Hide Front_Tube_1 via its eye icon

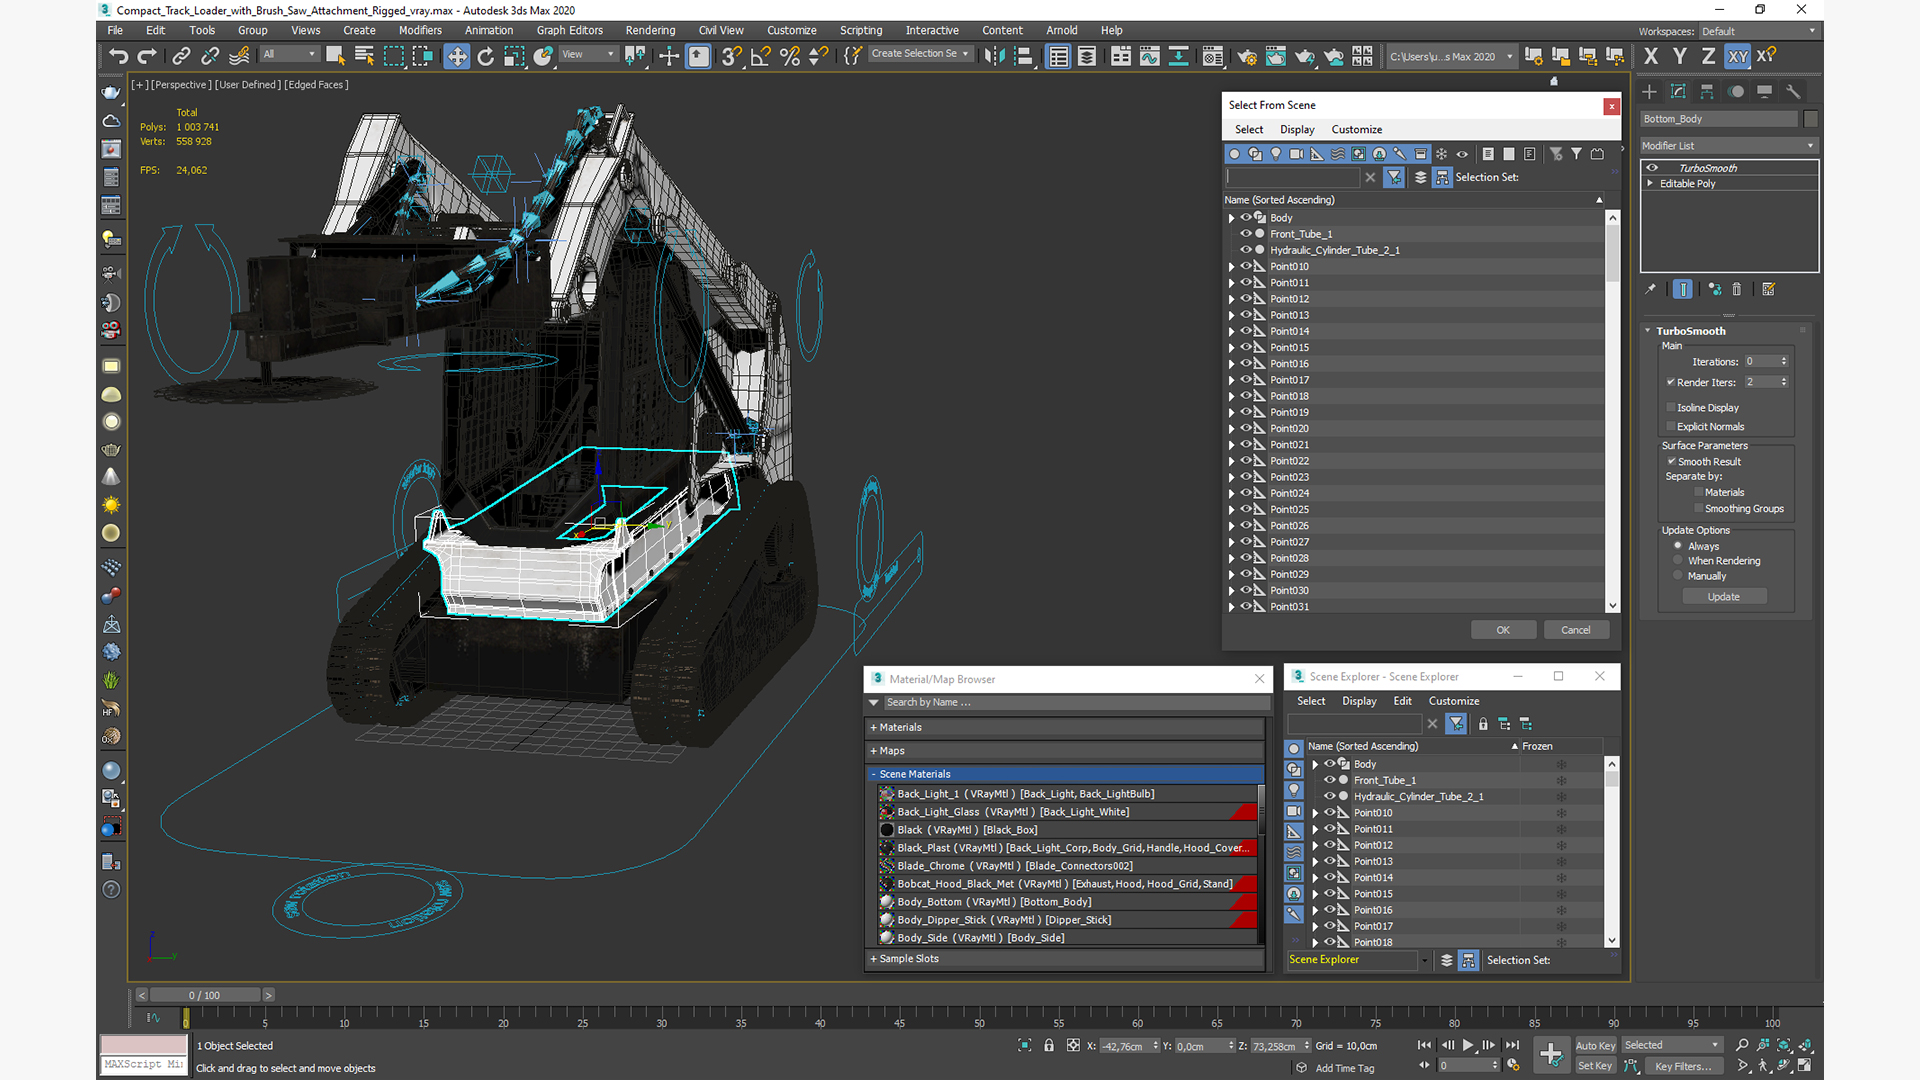click(x=1246, y=234)
